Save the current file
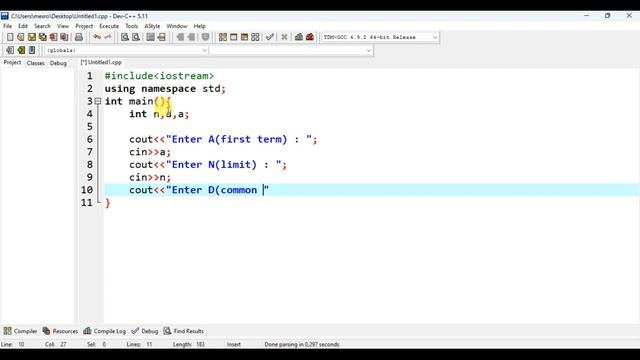 [x=31, y=37]
